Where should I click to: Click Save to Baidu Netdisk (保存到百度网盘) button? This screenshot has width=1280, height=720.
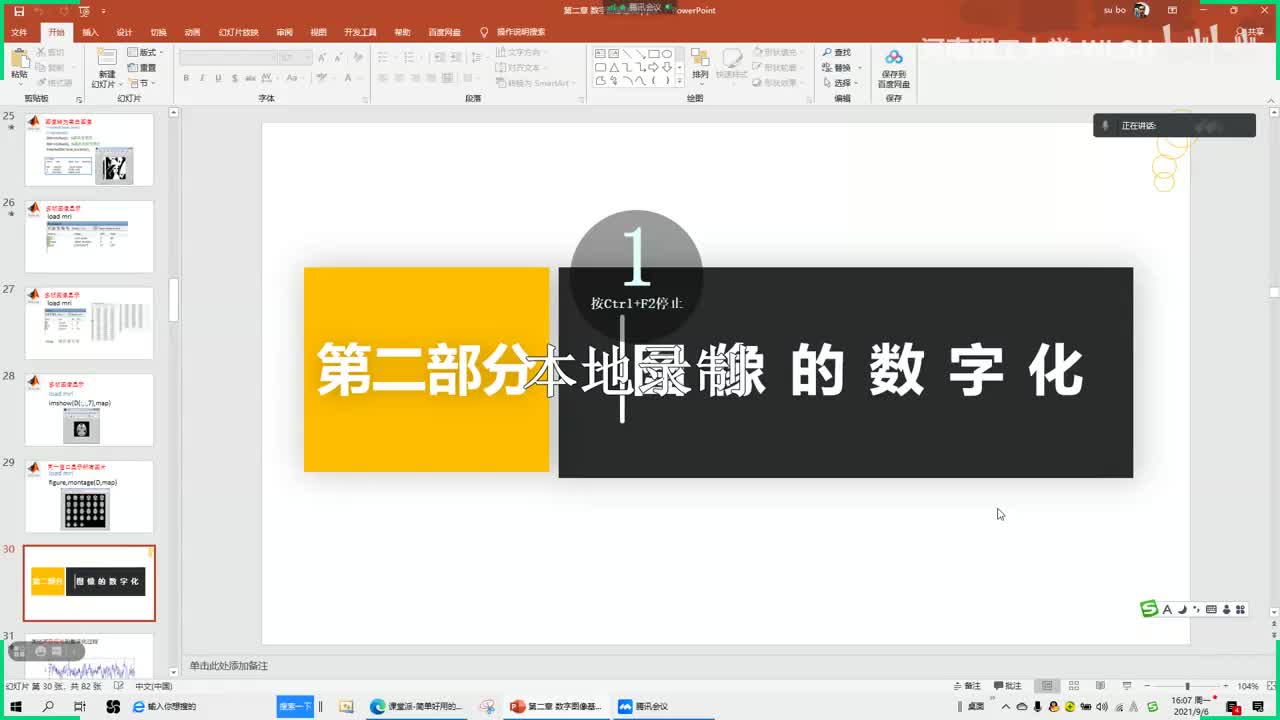(x=894, y=67)
